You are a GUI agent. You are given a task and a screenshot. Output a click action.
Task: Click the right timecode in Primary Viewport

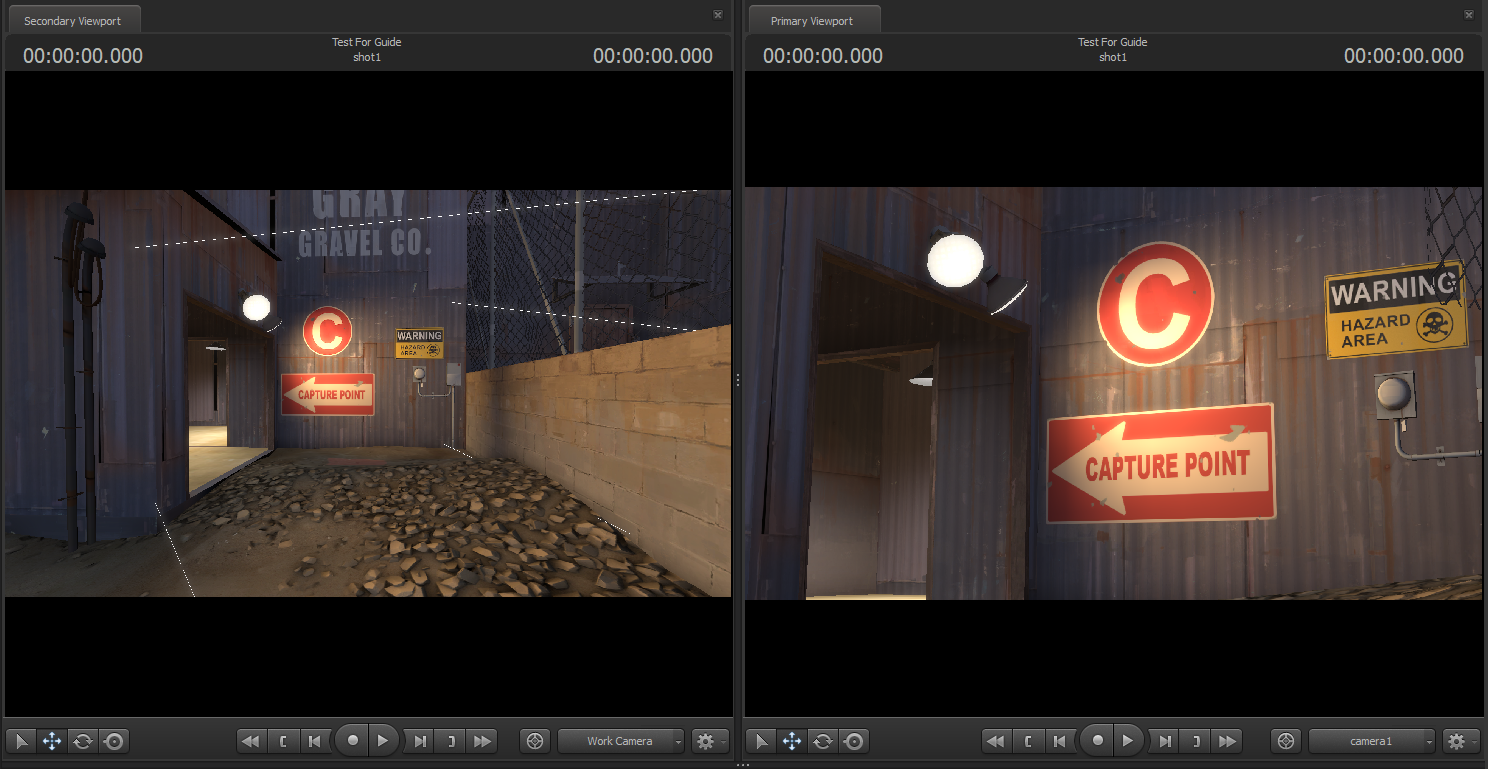pos(1404,56)
